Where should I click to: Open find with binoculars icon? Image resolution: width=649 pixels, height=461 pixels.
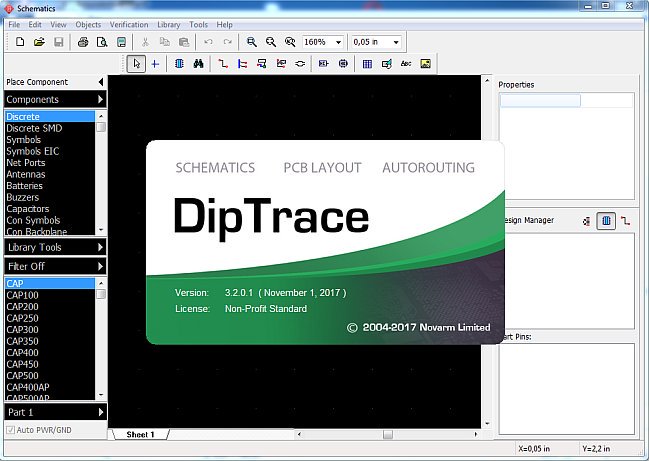pos(199,64)
